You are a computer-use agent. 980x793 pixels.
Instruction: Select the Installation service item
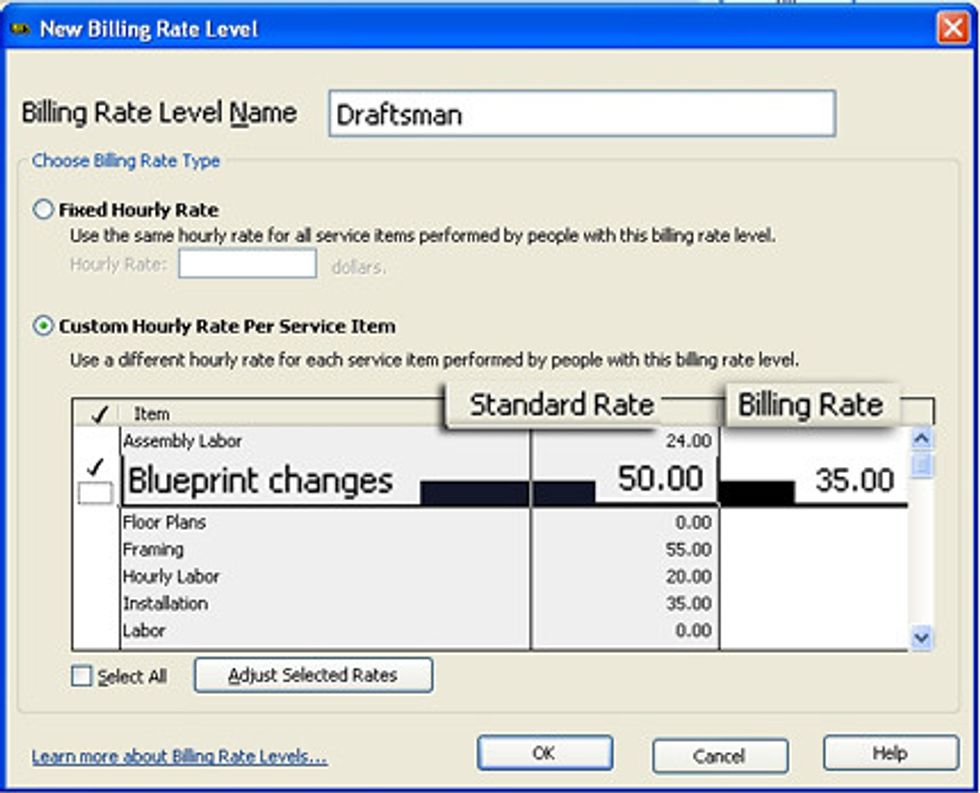[x=165, y=604]
